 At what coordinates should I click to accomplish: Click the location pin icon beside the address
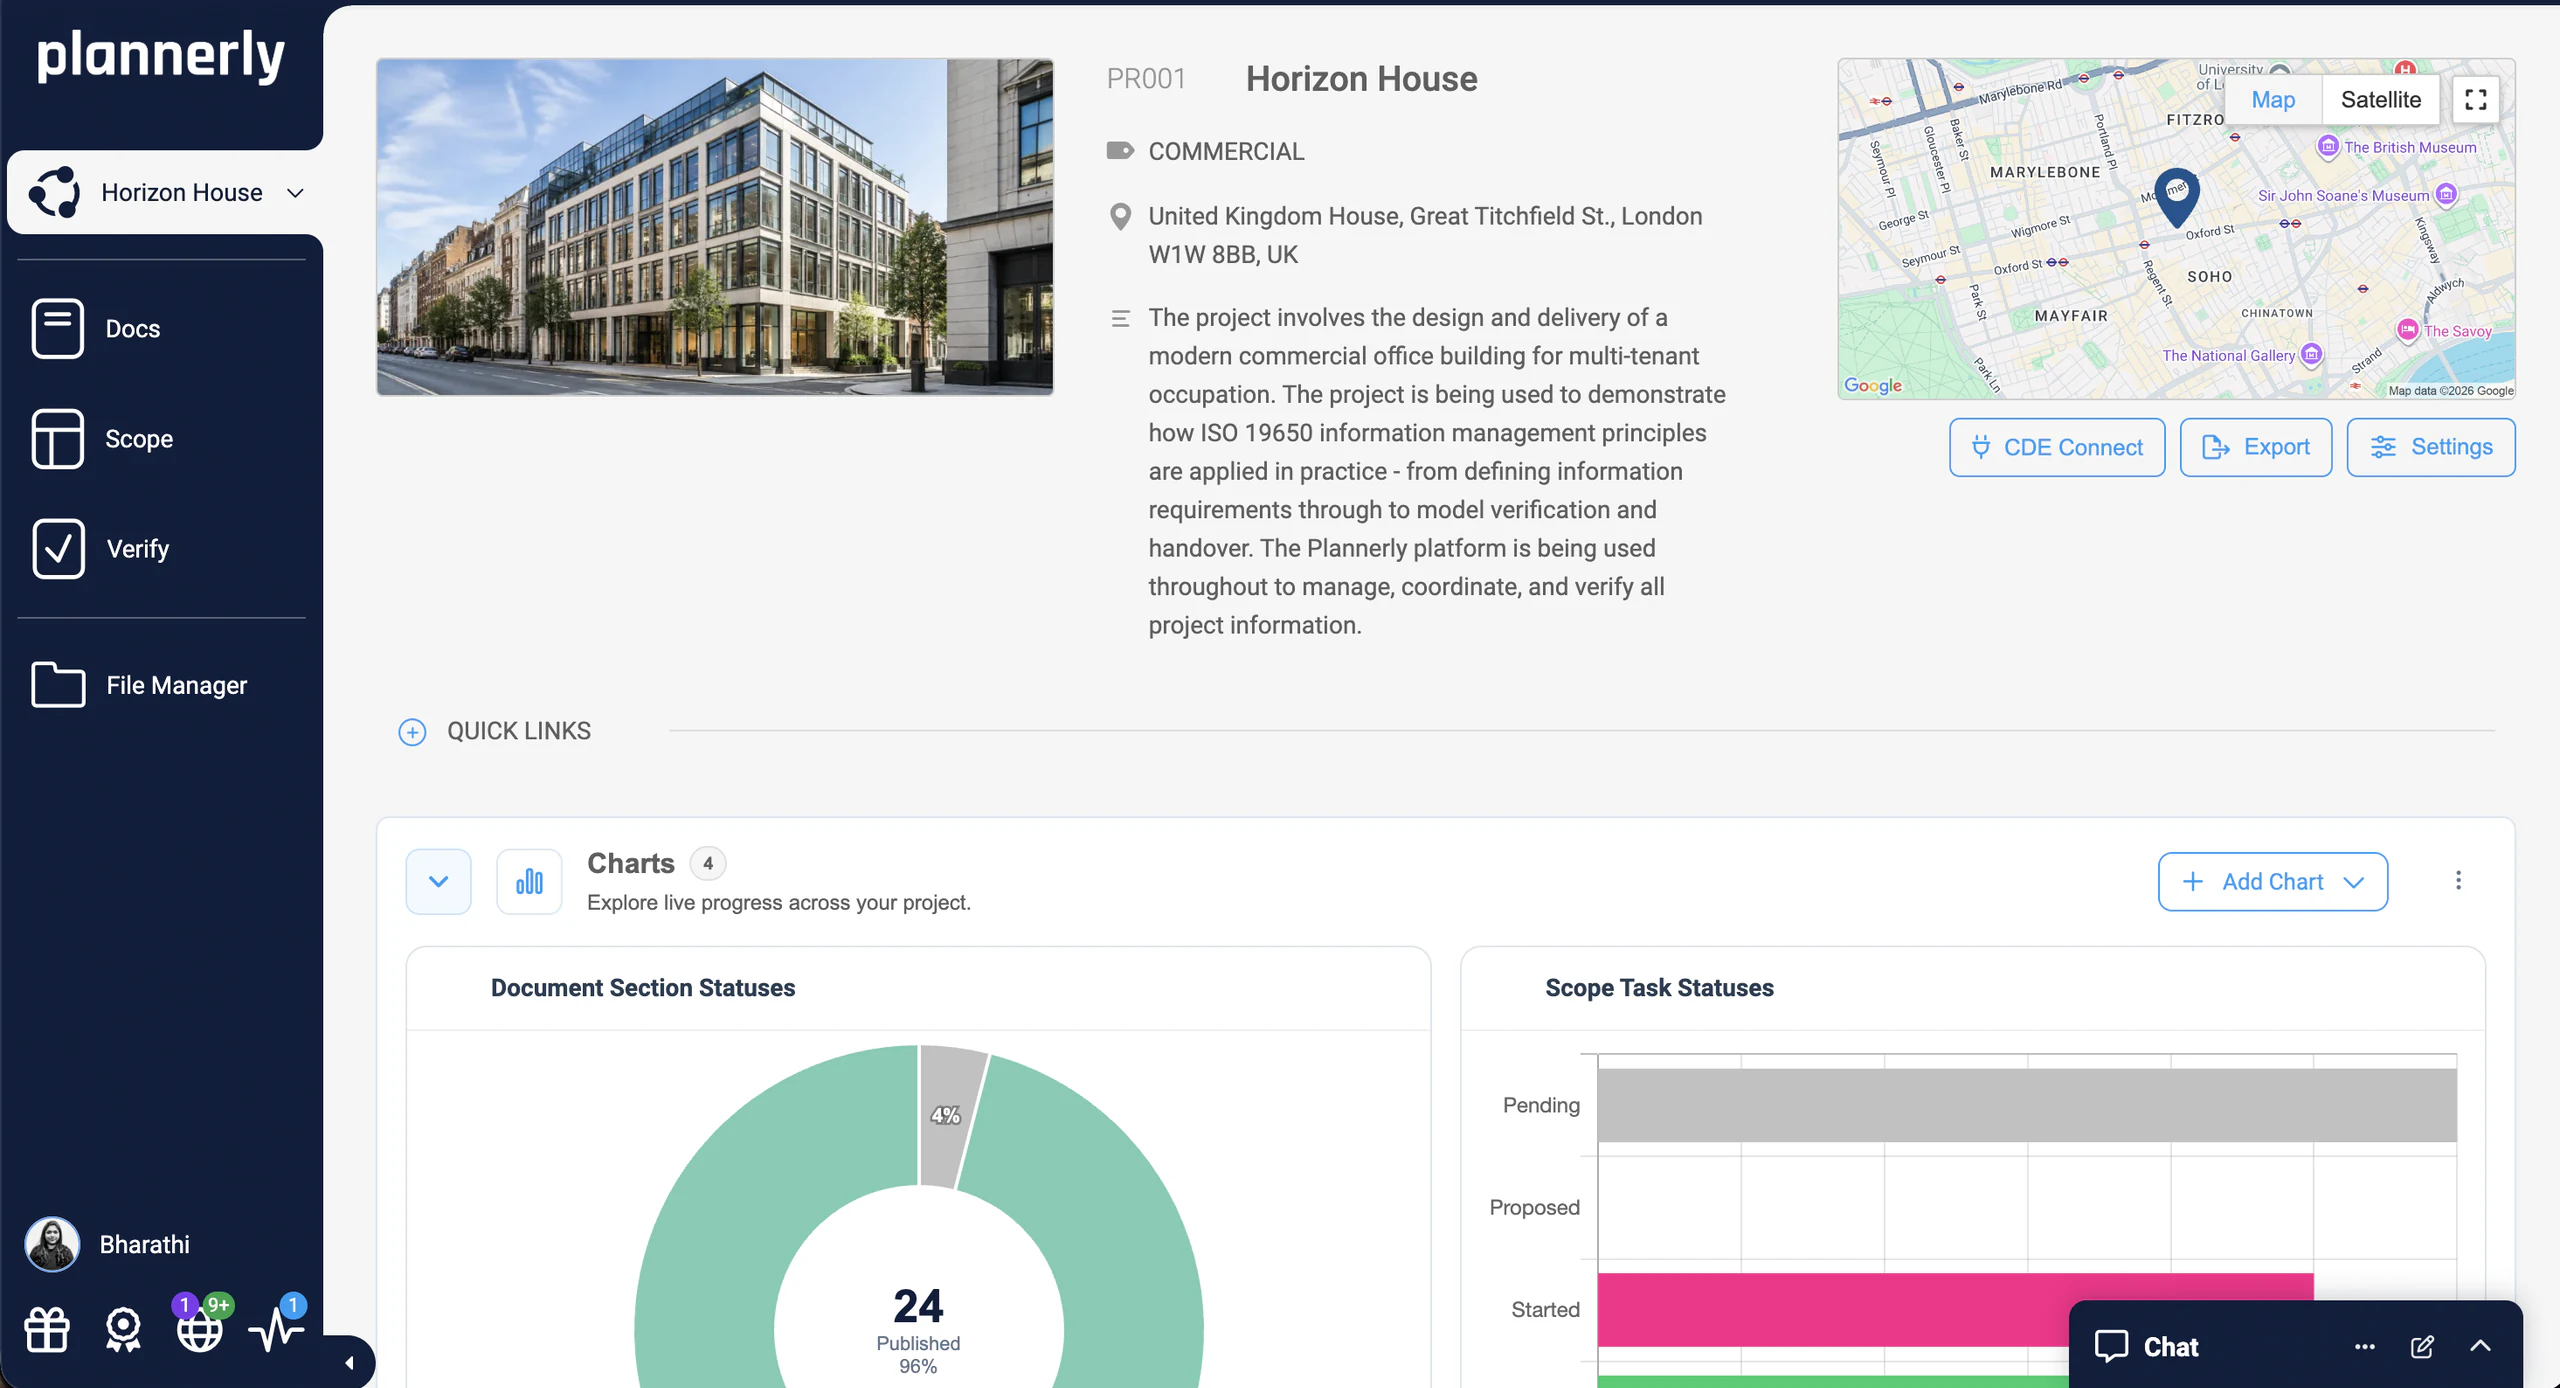point(1120,217)
